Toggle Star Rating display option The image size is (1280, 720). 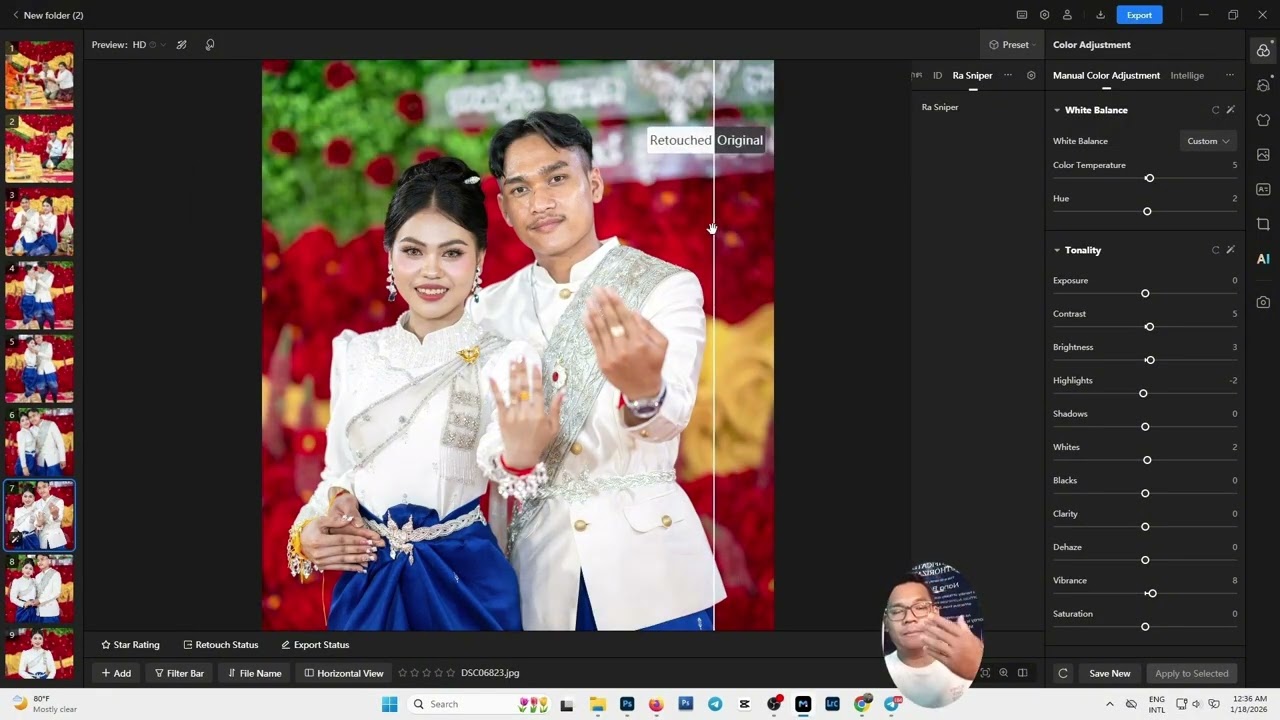[x=130, y=645]
